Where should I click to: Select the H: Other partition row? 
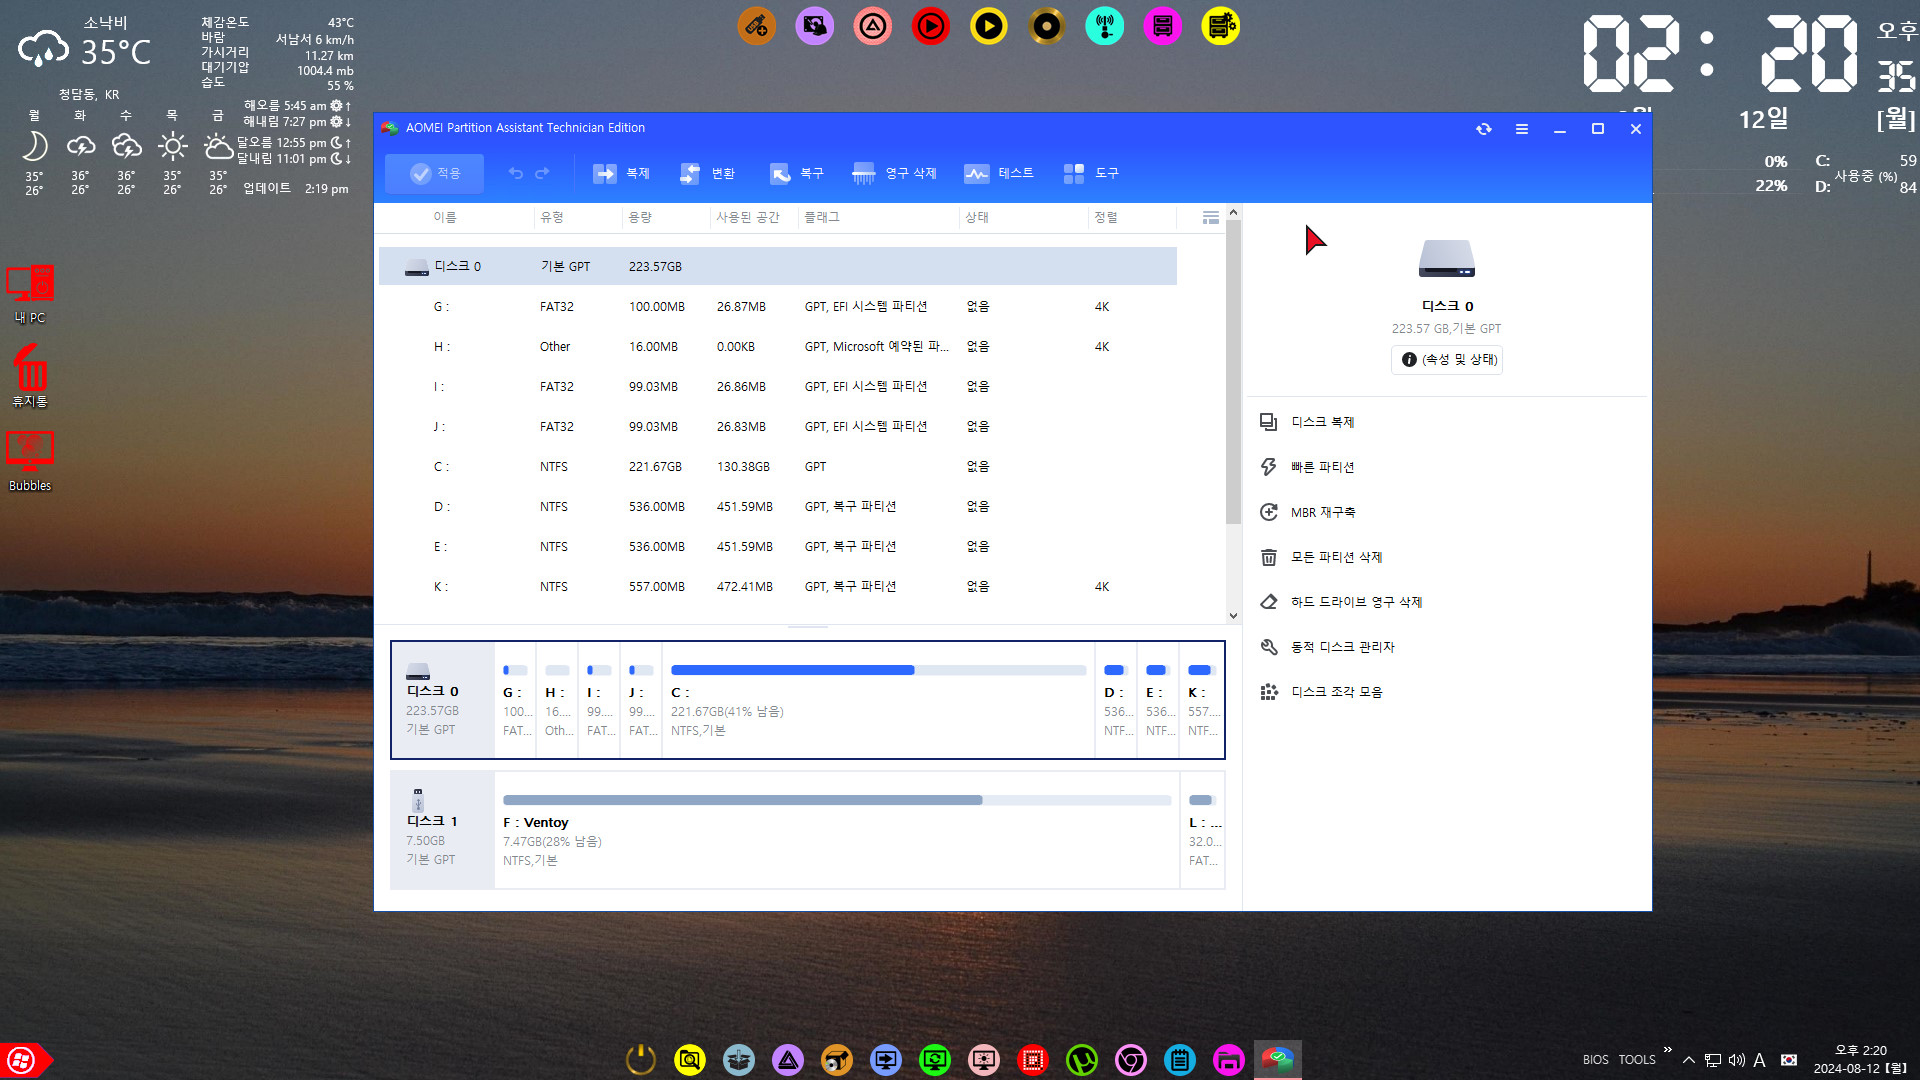[x=777, y=346]
